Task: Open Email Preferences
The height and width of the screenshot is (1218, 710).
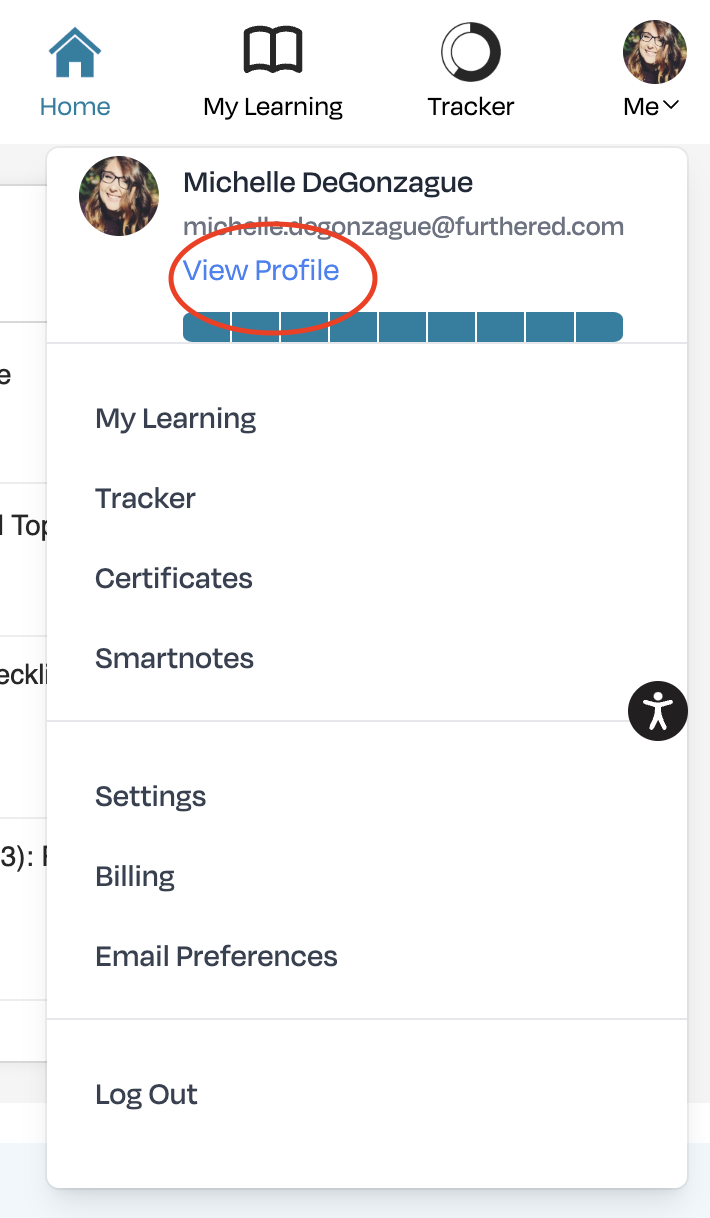Action: 217,956
